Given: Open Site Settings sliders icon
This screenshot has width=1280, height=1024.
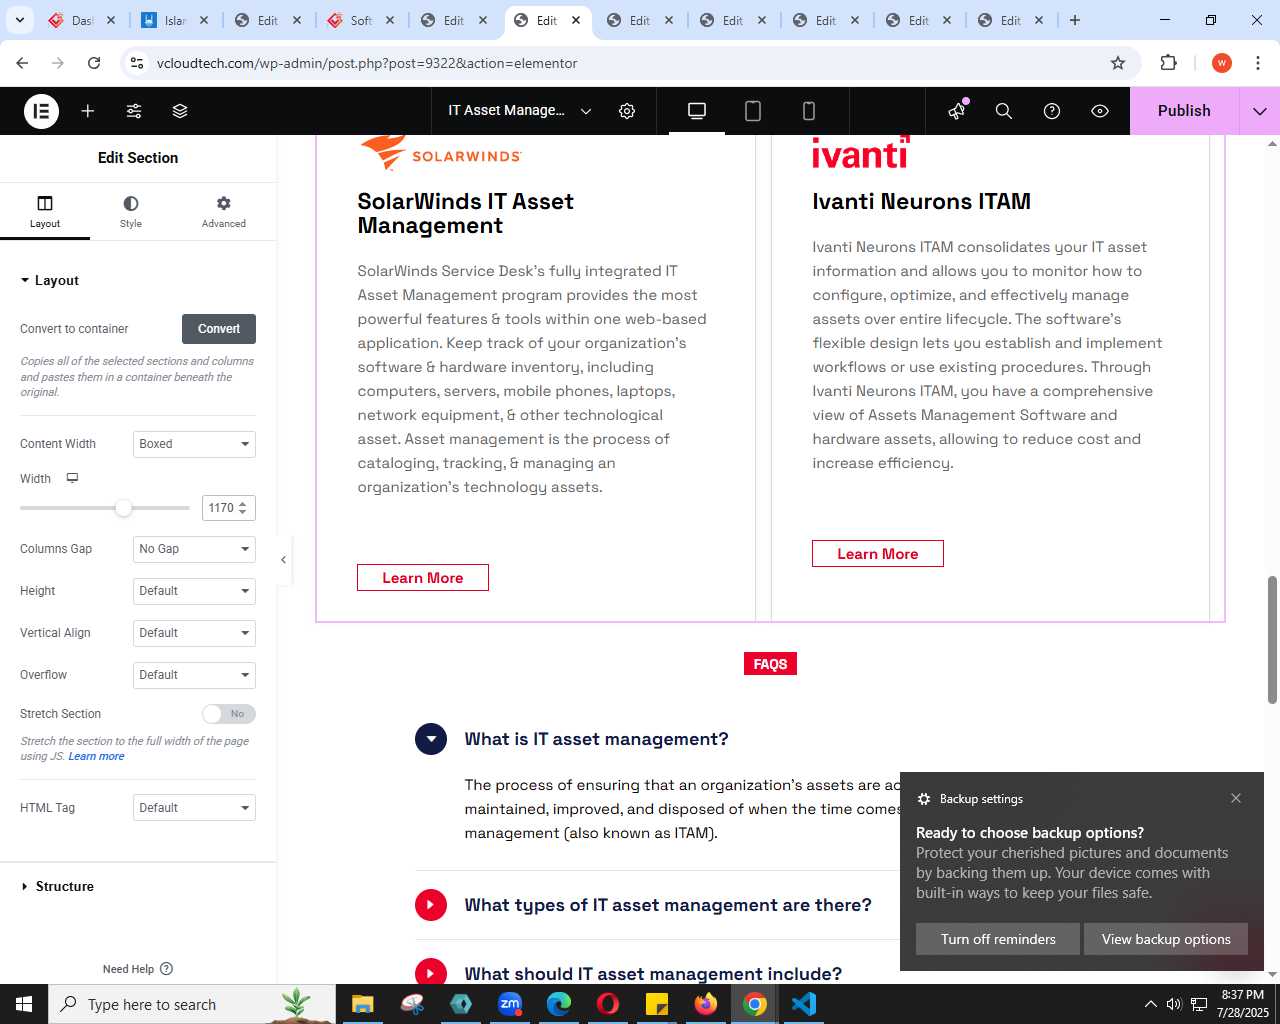Looking at the screenshot, I should [x=134, y=111].
